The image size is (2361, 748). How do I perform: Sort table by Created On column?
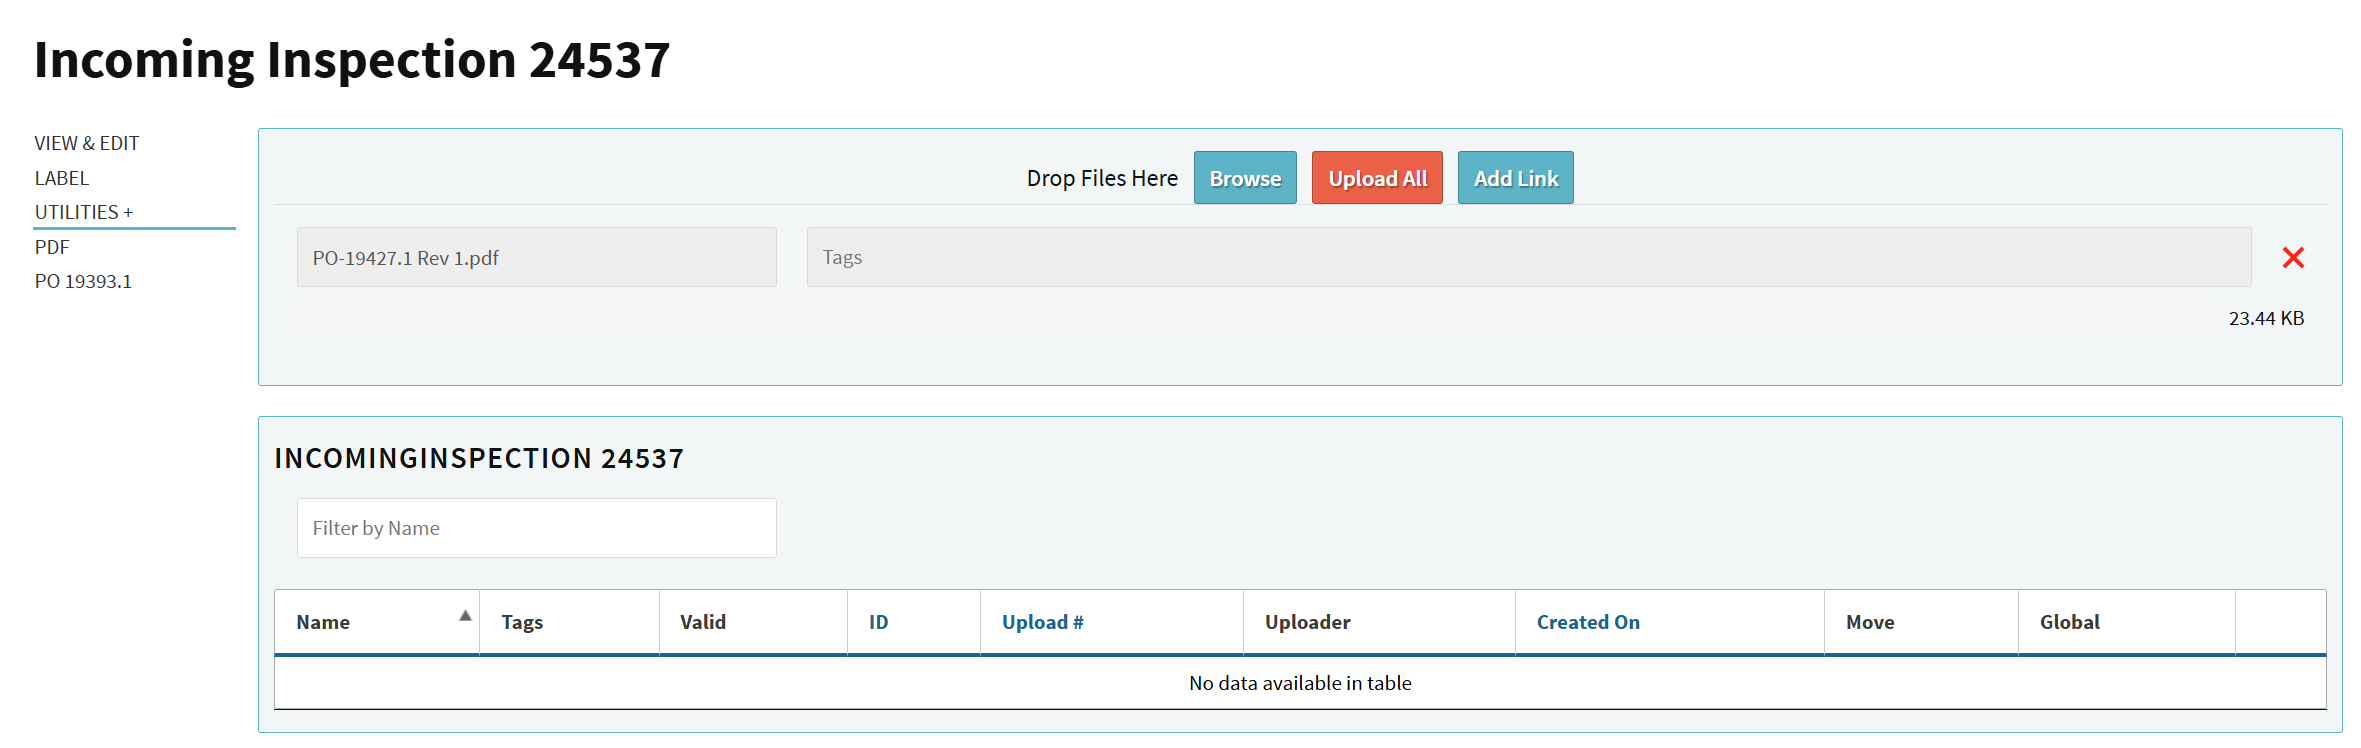tap(1587, 622)
